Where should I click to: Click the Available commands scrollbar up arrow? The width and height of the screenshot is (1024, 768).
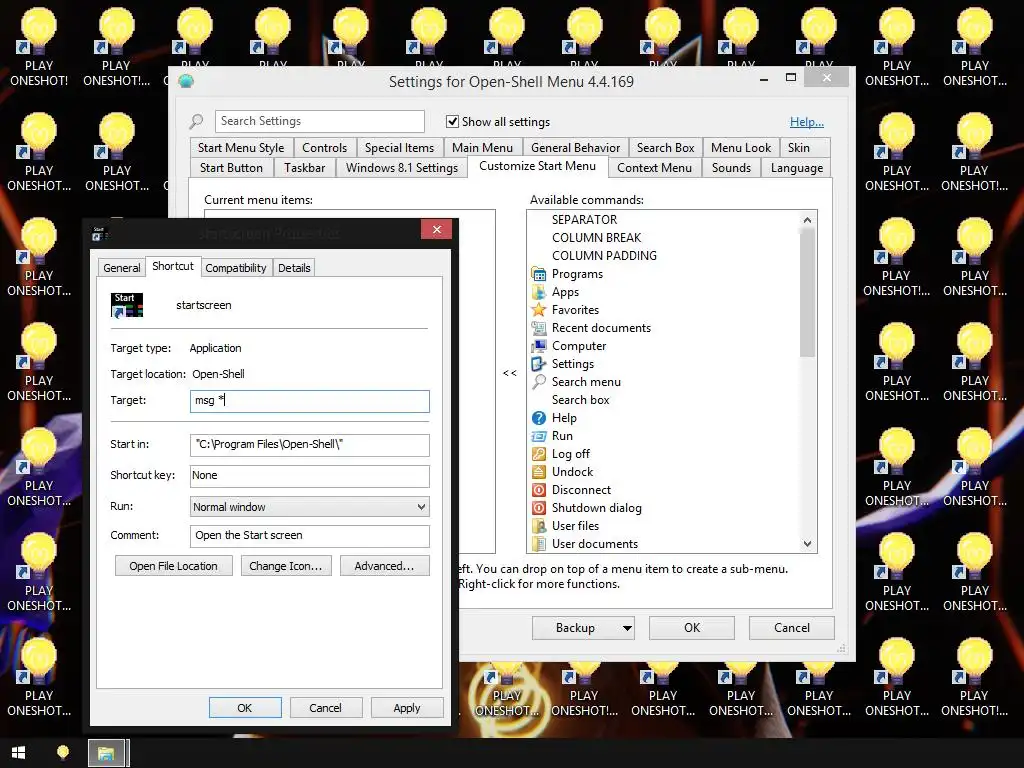(808, 220)
